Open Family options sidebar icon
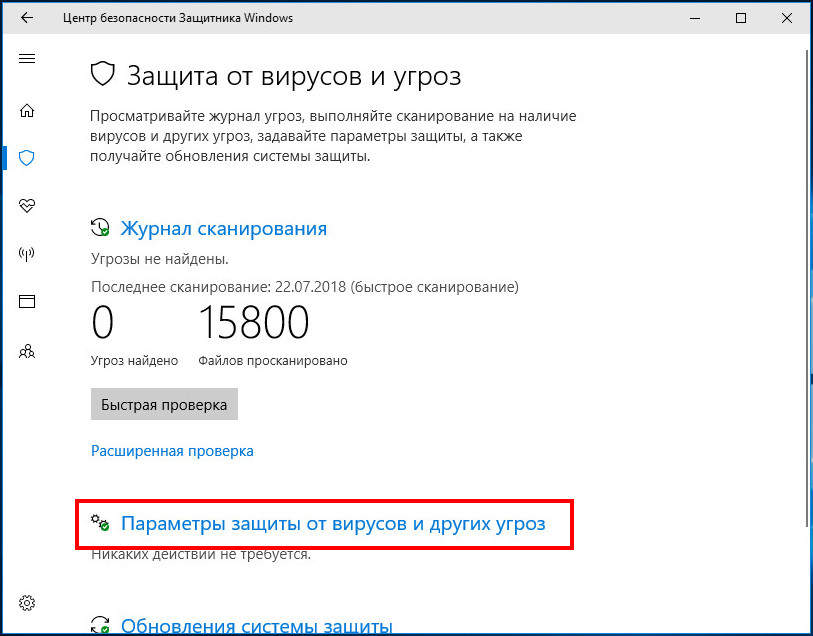The height and width of the screenshot is (636, 813). 27,351
